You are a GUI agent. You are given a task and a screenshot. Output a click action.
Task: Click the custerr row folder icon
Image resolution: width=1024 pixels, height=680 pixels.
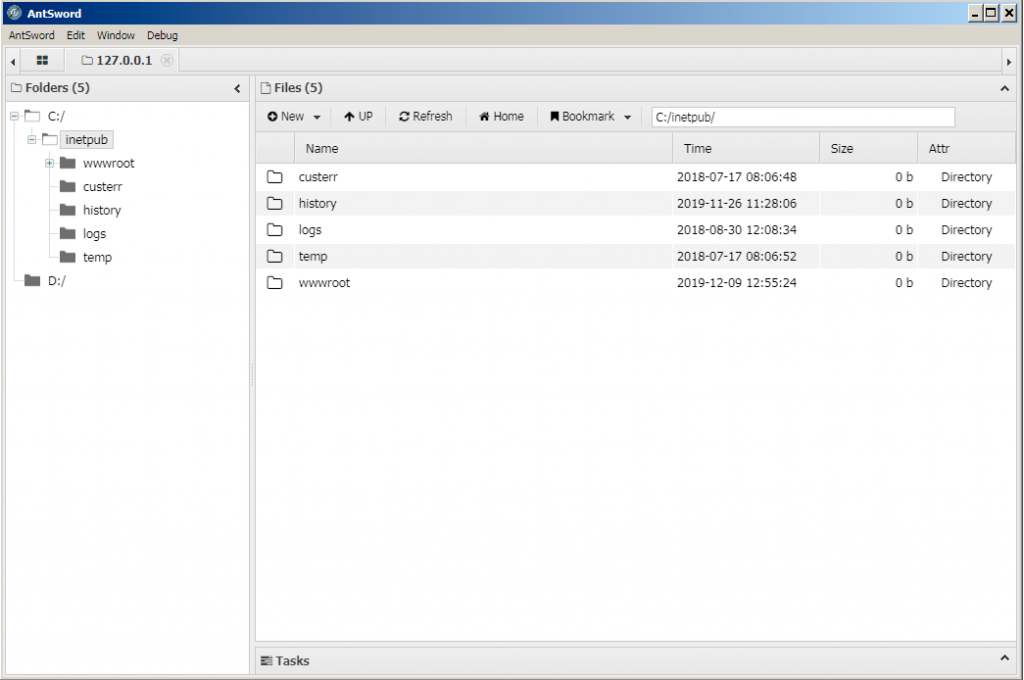point(275,177)
